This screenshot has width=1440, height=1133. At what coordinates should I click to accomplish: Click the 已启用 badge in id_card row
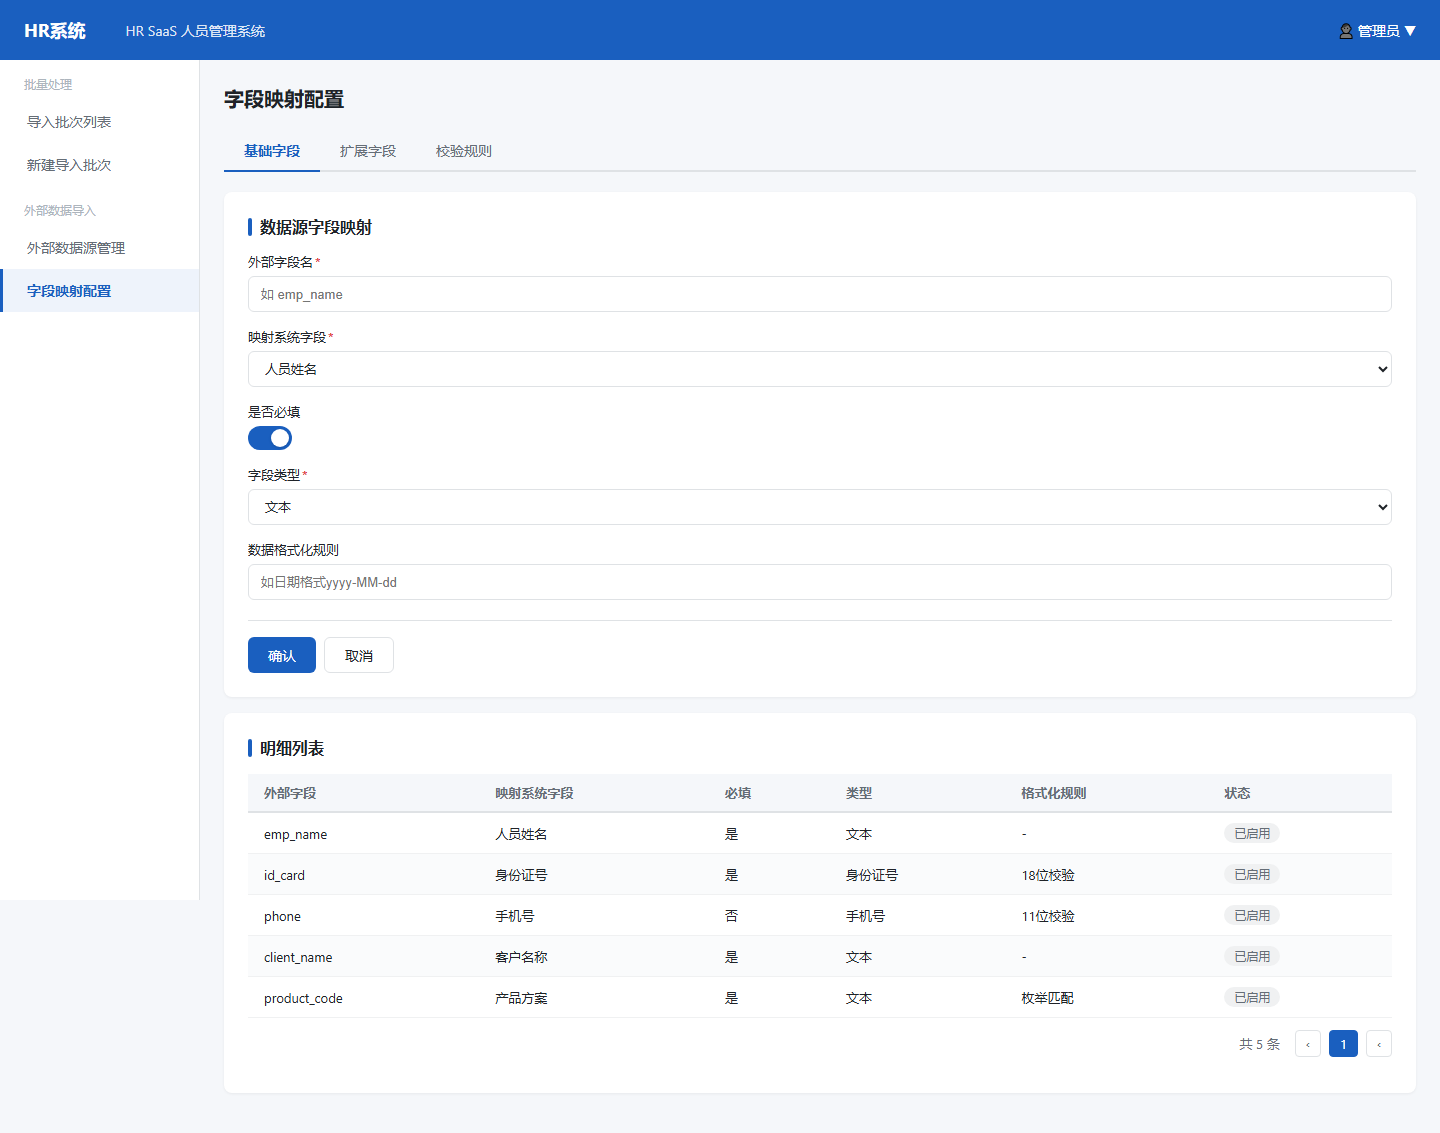[x=1252, y=874]
